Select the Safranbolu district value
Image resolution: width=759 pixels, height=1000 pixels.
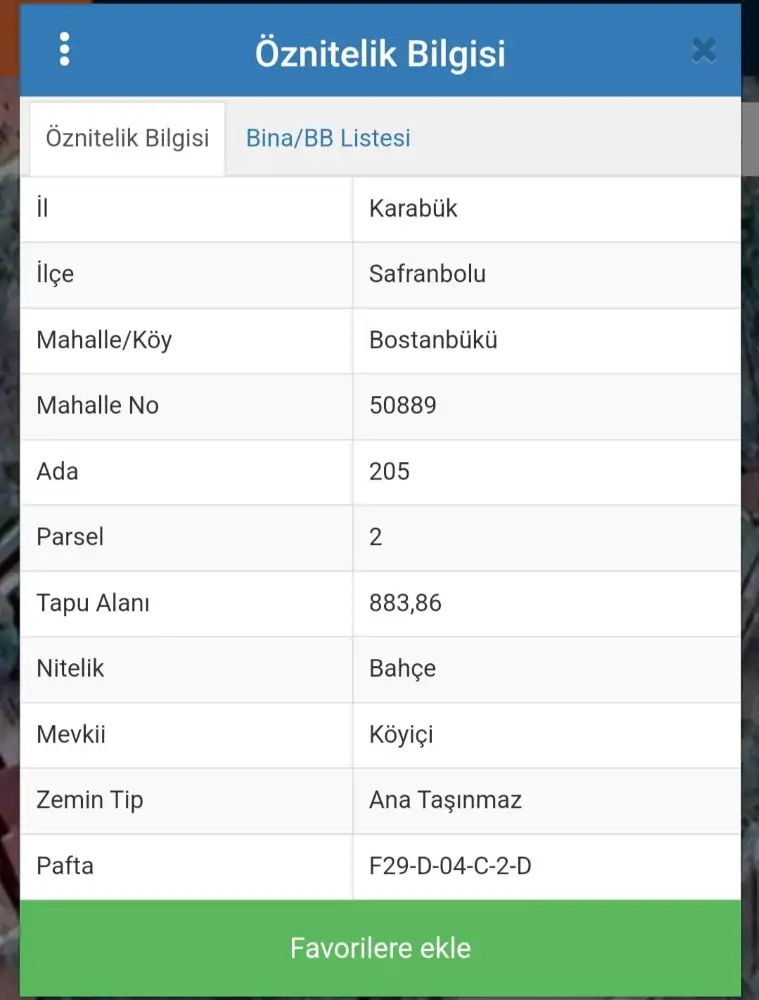(x=427, y=274)
